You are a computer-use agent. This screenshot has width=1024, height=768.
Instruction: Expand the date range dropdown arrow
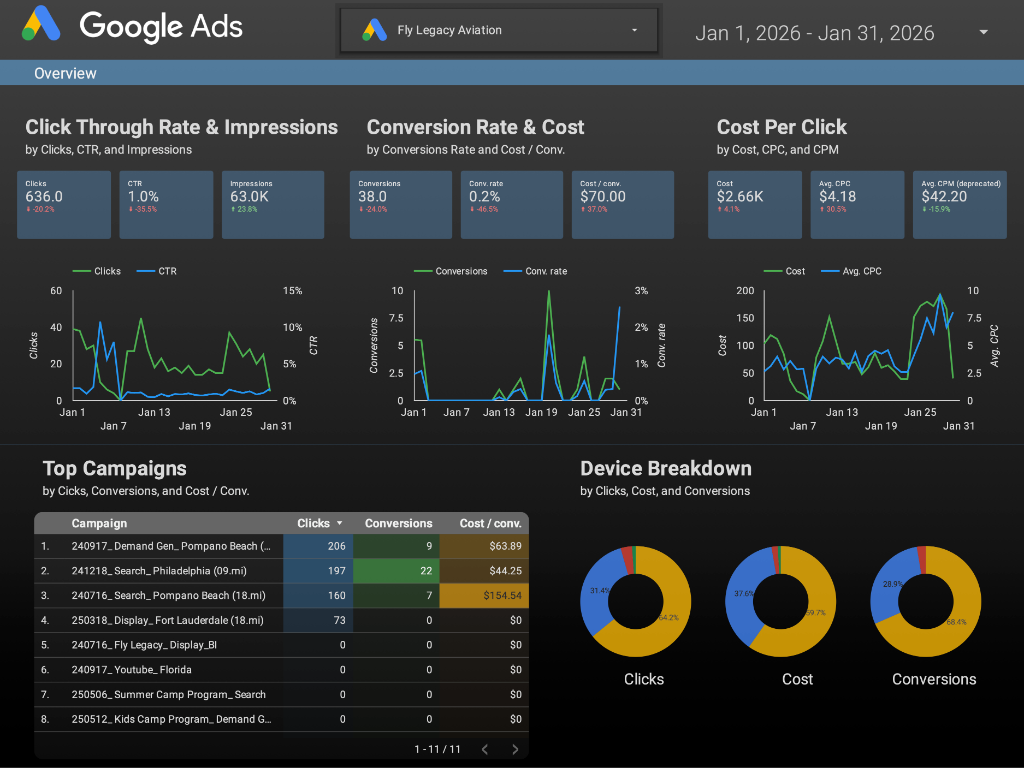[x=984, y=32]
